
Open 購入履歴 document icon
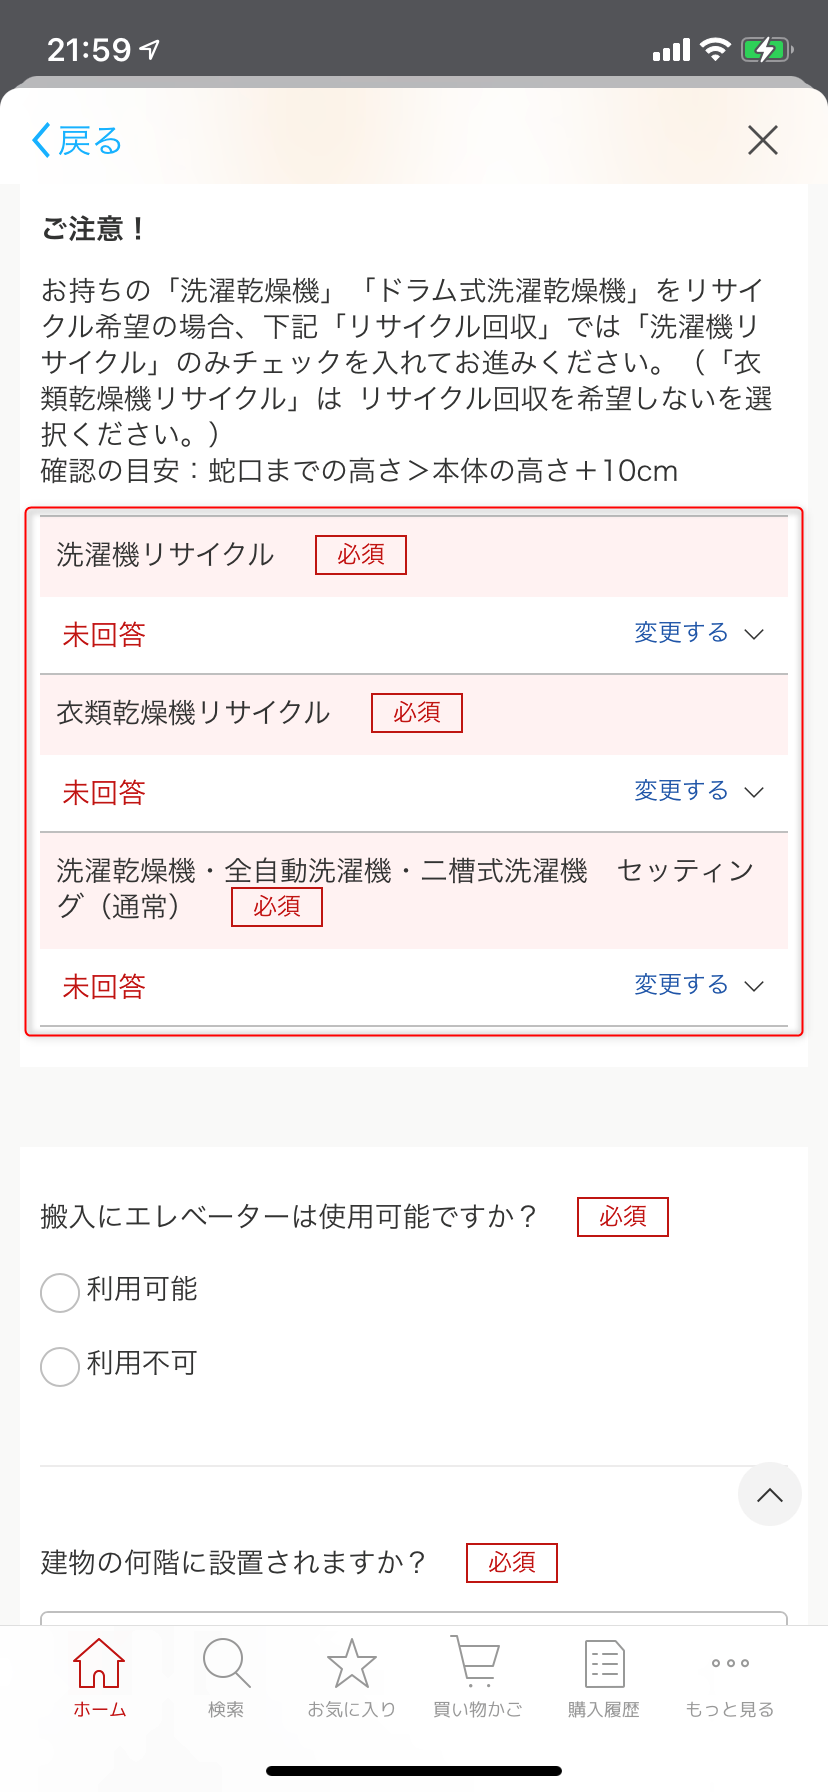point(604,1663)
